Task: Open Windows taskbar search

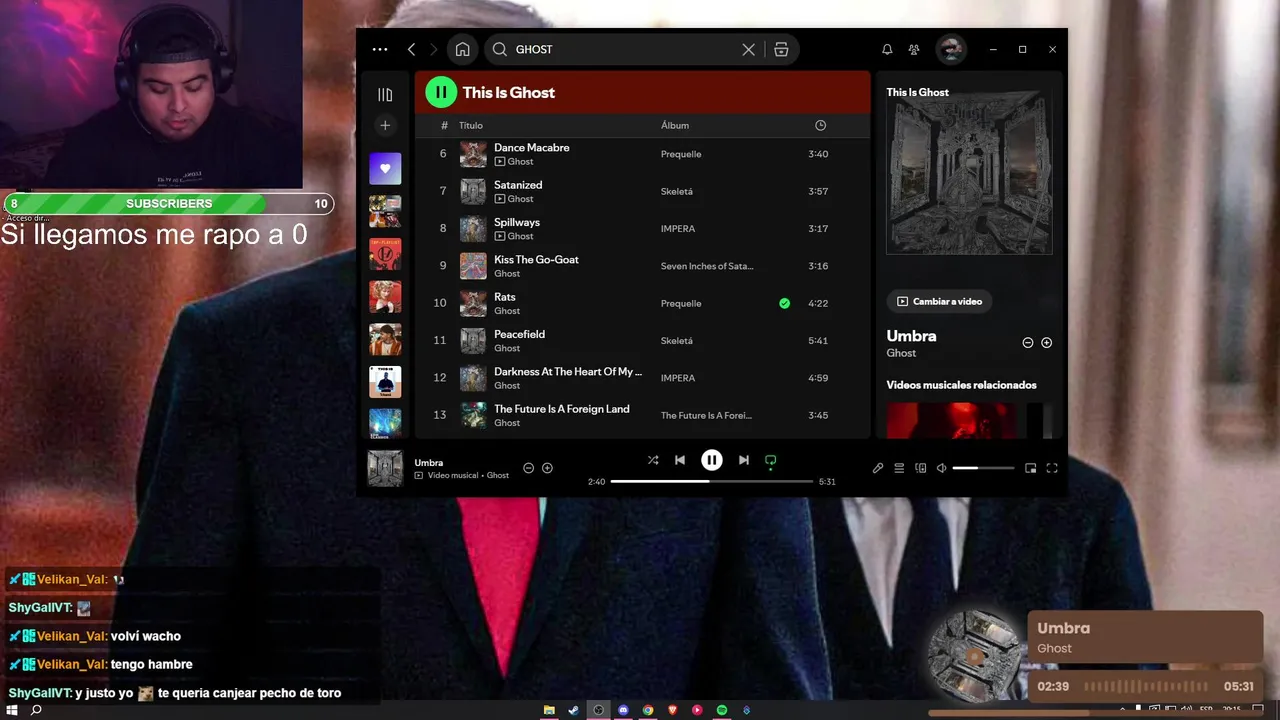Action: point(37,710)
